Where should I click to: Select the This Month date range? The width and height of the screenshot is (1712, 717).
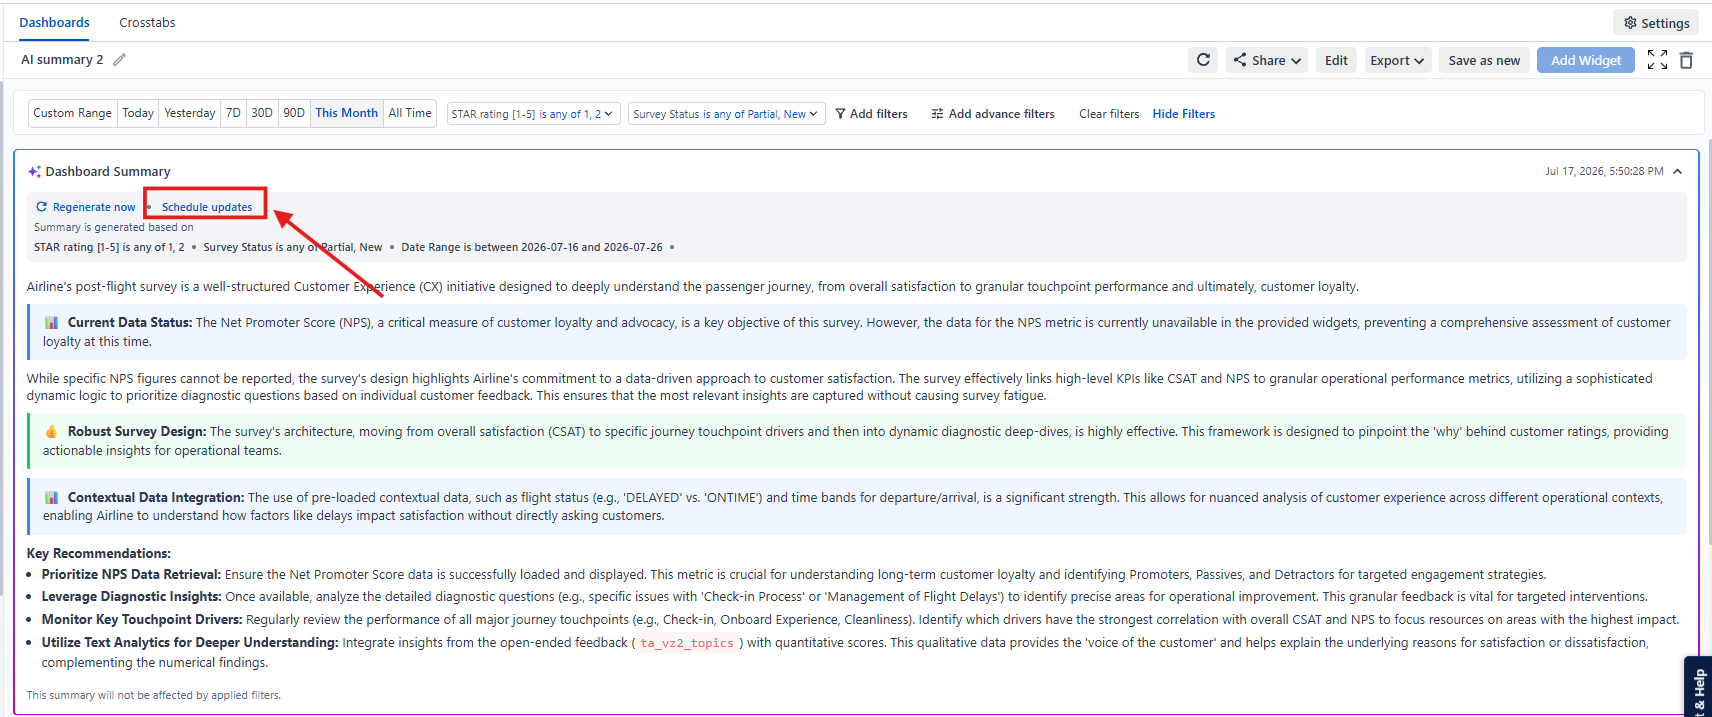click(347, 113)
